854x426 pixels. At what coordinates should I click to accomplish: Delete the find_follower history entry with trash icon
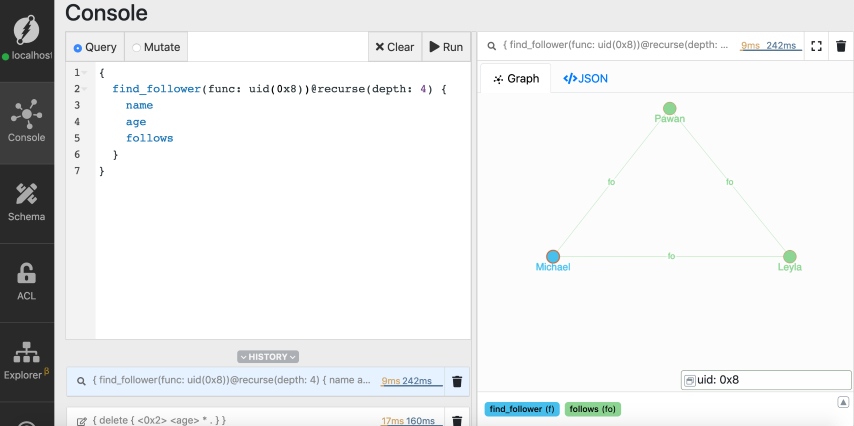click(457, 381)
